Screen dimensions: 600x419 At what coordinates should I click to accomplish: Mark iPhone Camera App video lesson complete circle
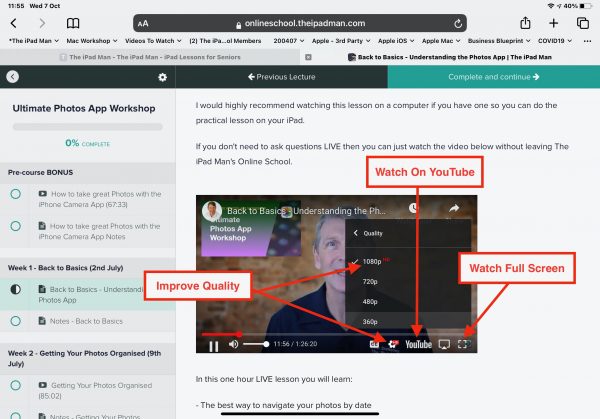(16, 194)
